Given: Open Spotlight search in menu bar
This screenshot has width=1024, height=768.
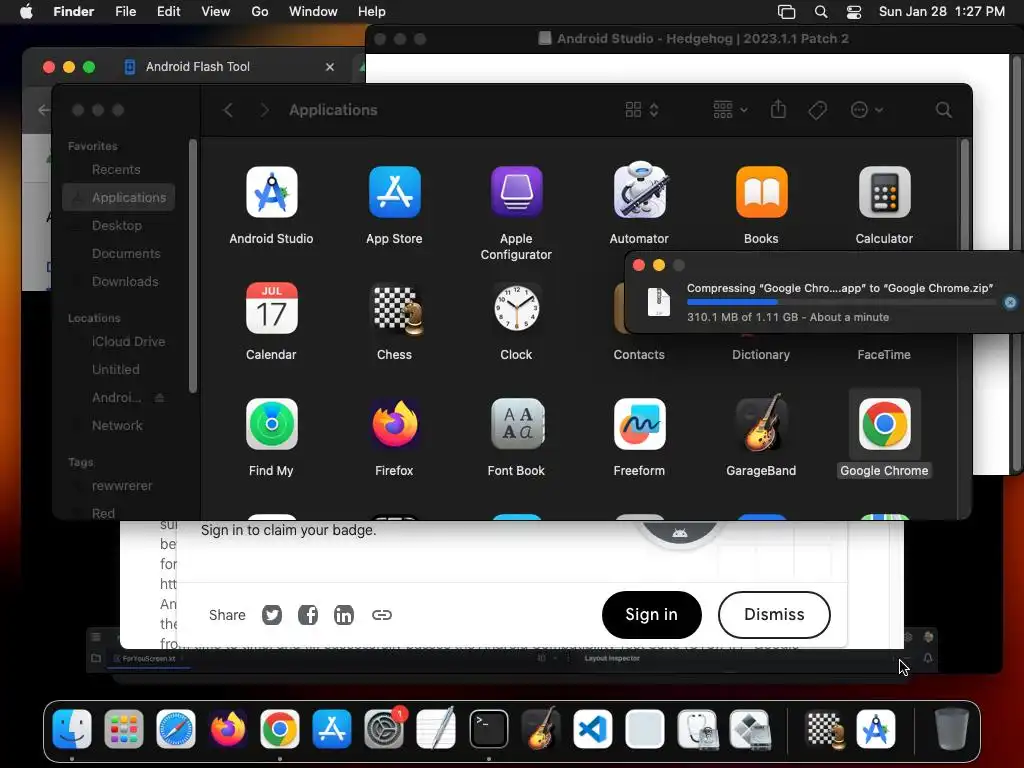Looking at the screenshot, I should click(x=821, y=12).
